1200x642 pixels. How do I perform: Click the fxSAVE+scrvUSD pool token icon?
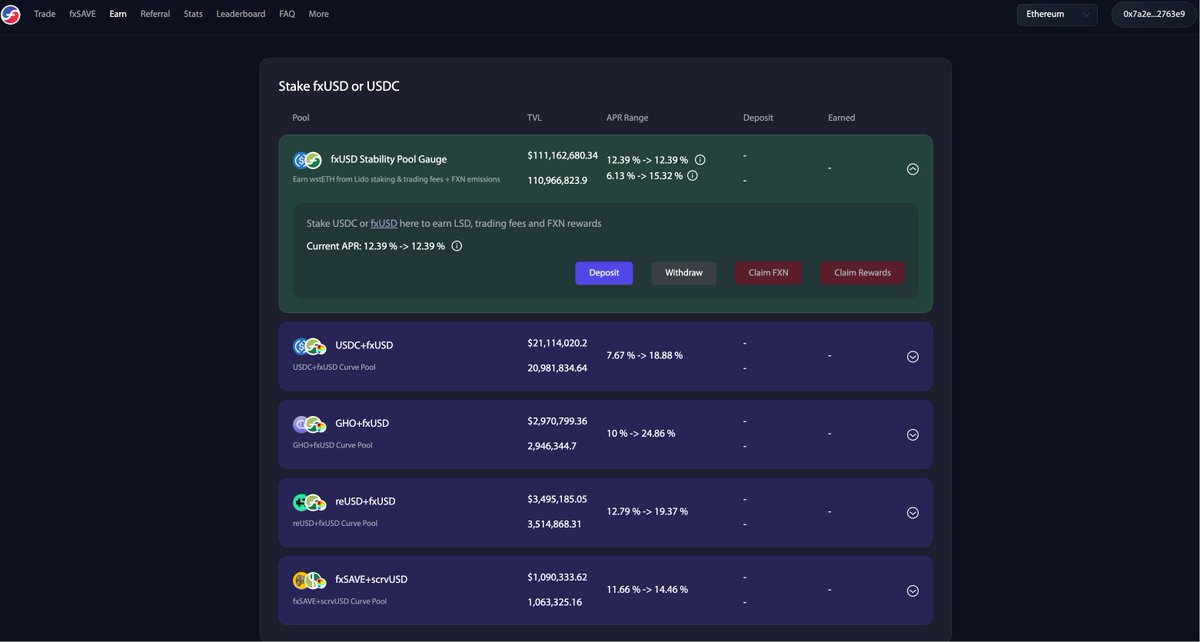(308, 580)
